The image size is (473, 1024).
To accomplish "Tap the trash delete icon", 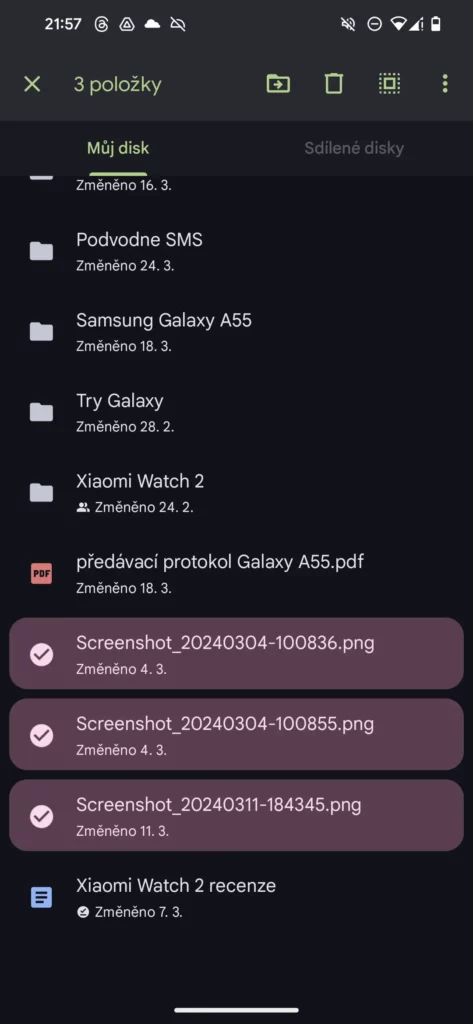I will 334,84.
